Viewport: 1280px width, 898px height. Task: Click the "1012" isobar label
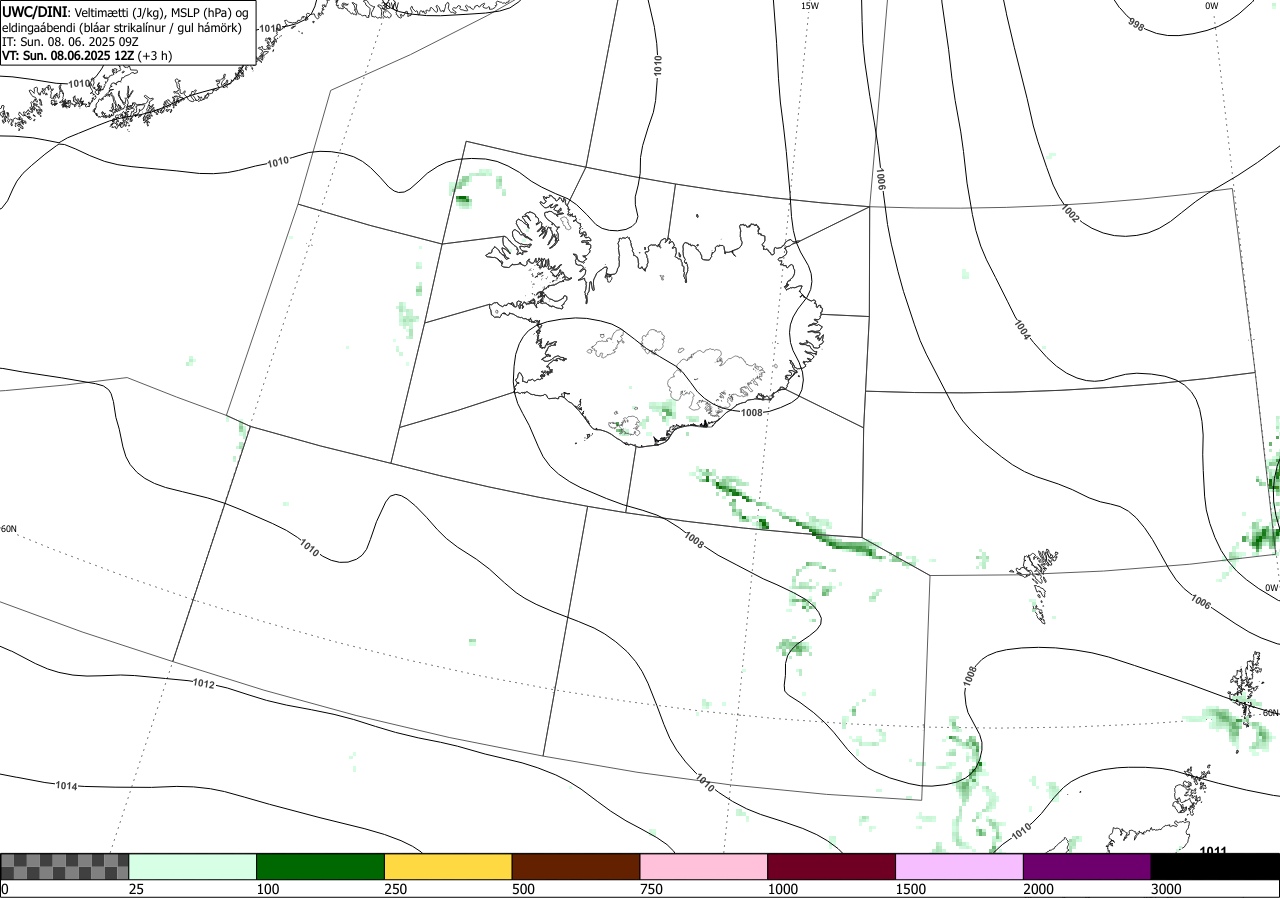(x=203, y=684)
